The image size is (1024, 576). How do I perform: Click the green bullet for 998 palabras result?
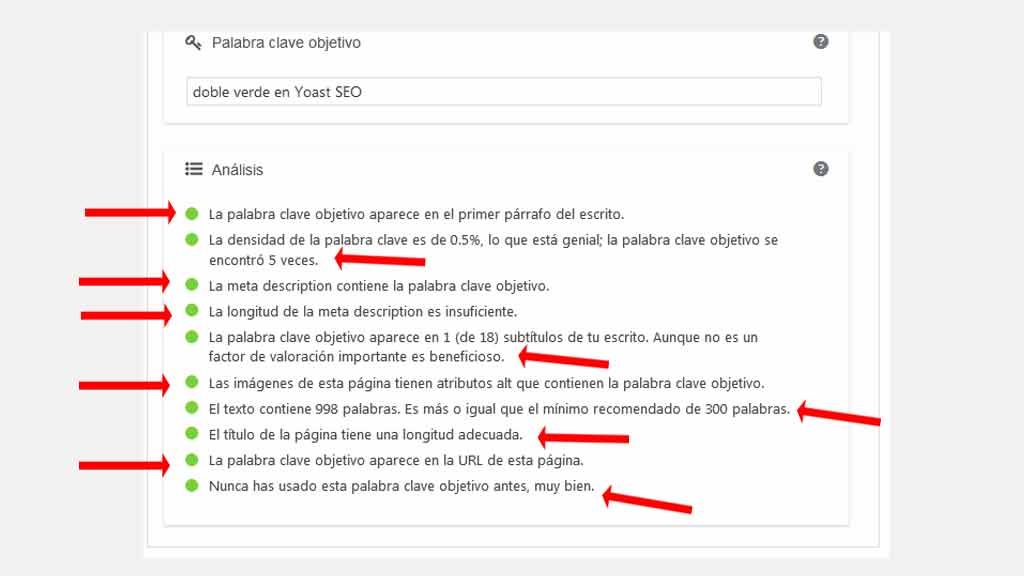tap(192, 407)
